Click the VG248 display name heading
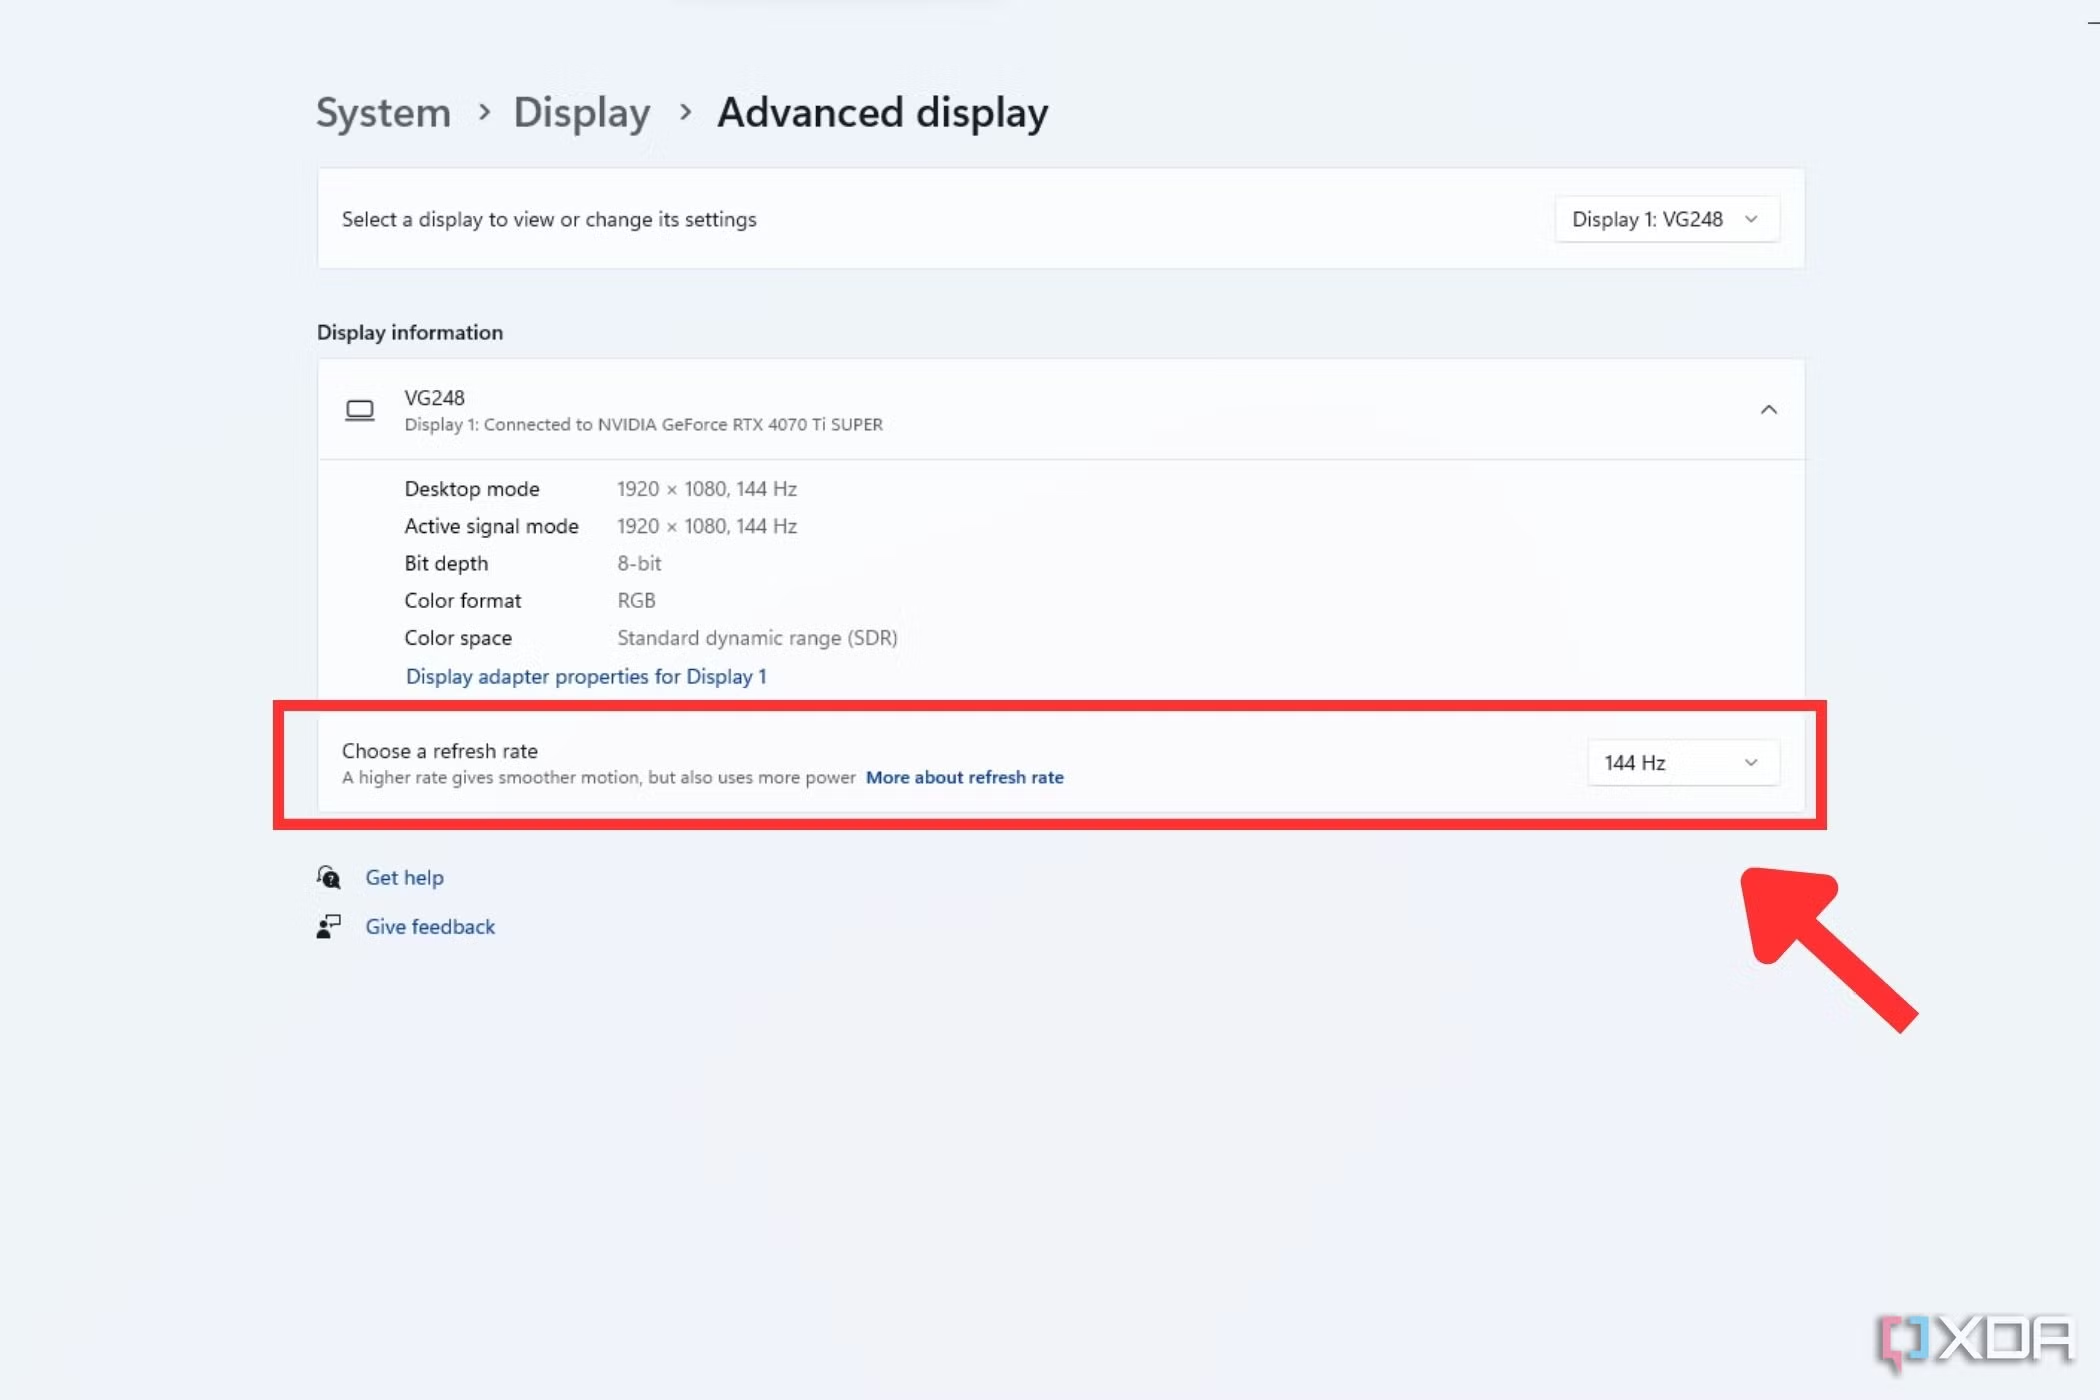Viewport: 2100px width, 1400px height. tap(434, 397)
